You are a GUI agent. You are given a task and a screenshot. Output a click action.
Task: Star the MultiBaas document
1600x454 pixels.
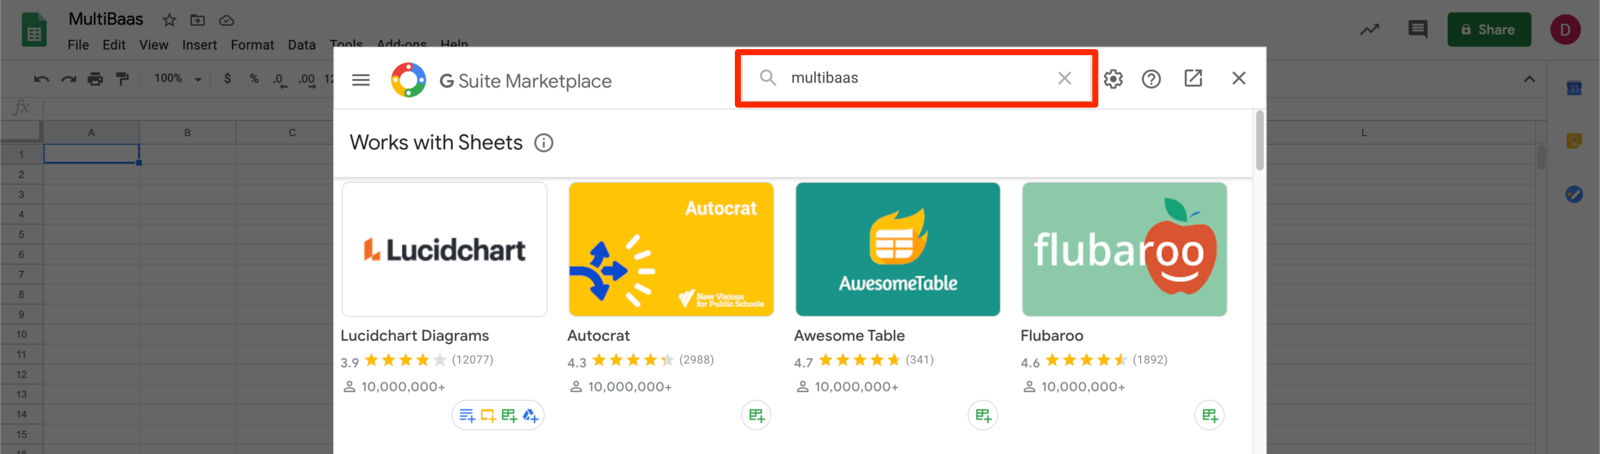click(x=169, y=20)
